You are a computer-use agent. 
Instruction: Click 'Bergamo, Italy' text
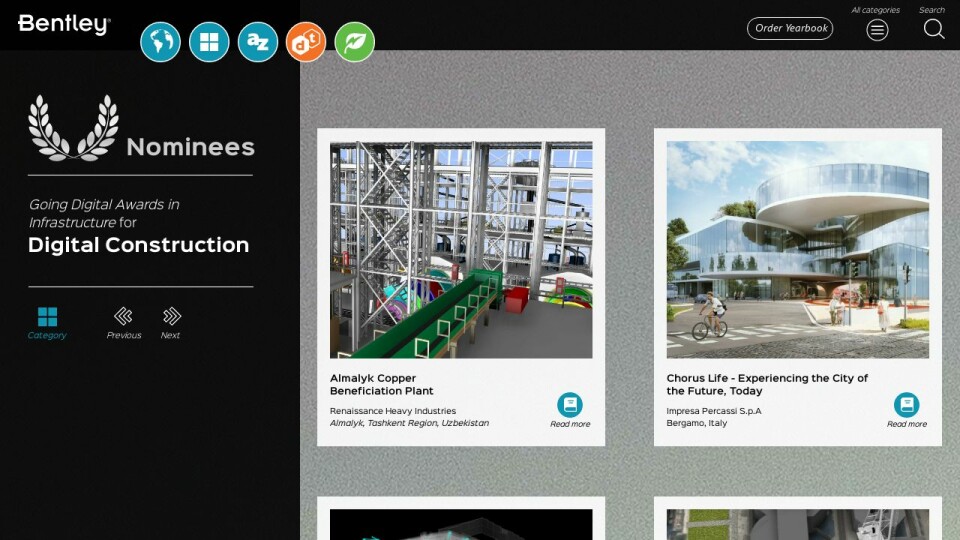(697, 423)
